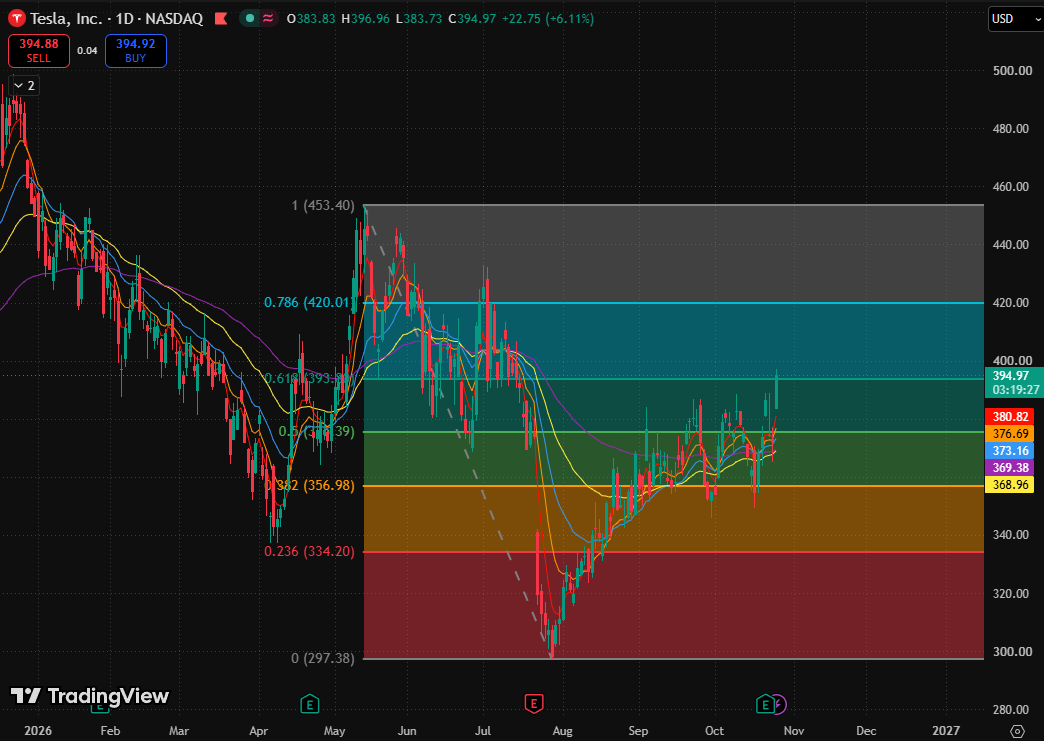Open the red earnings marker near Aug

(533, 703)
